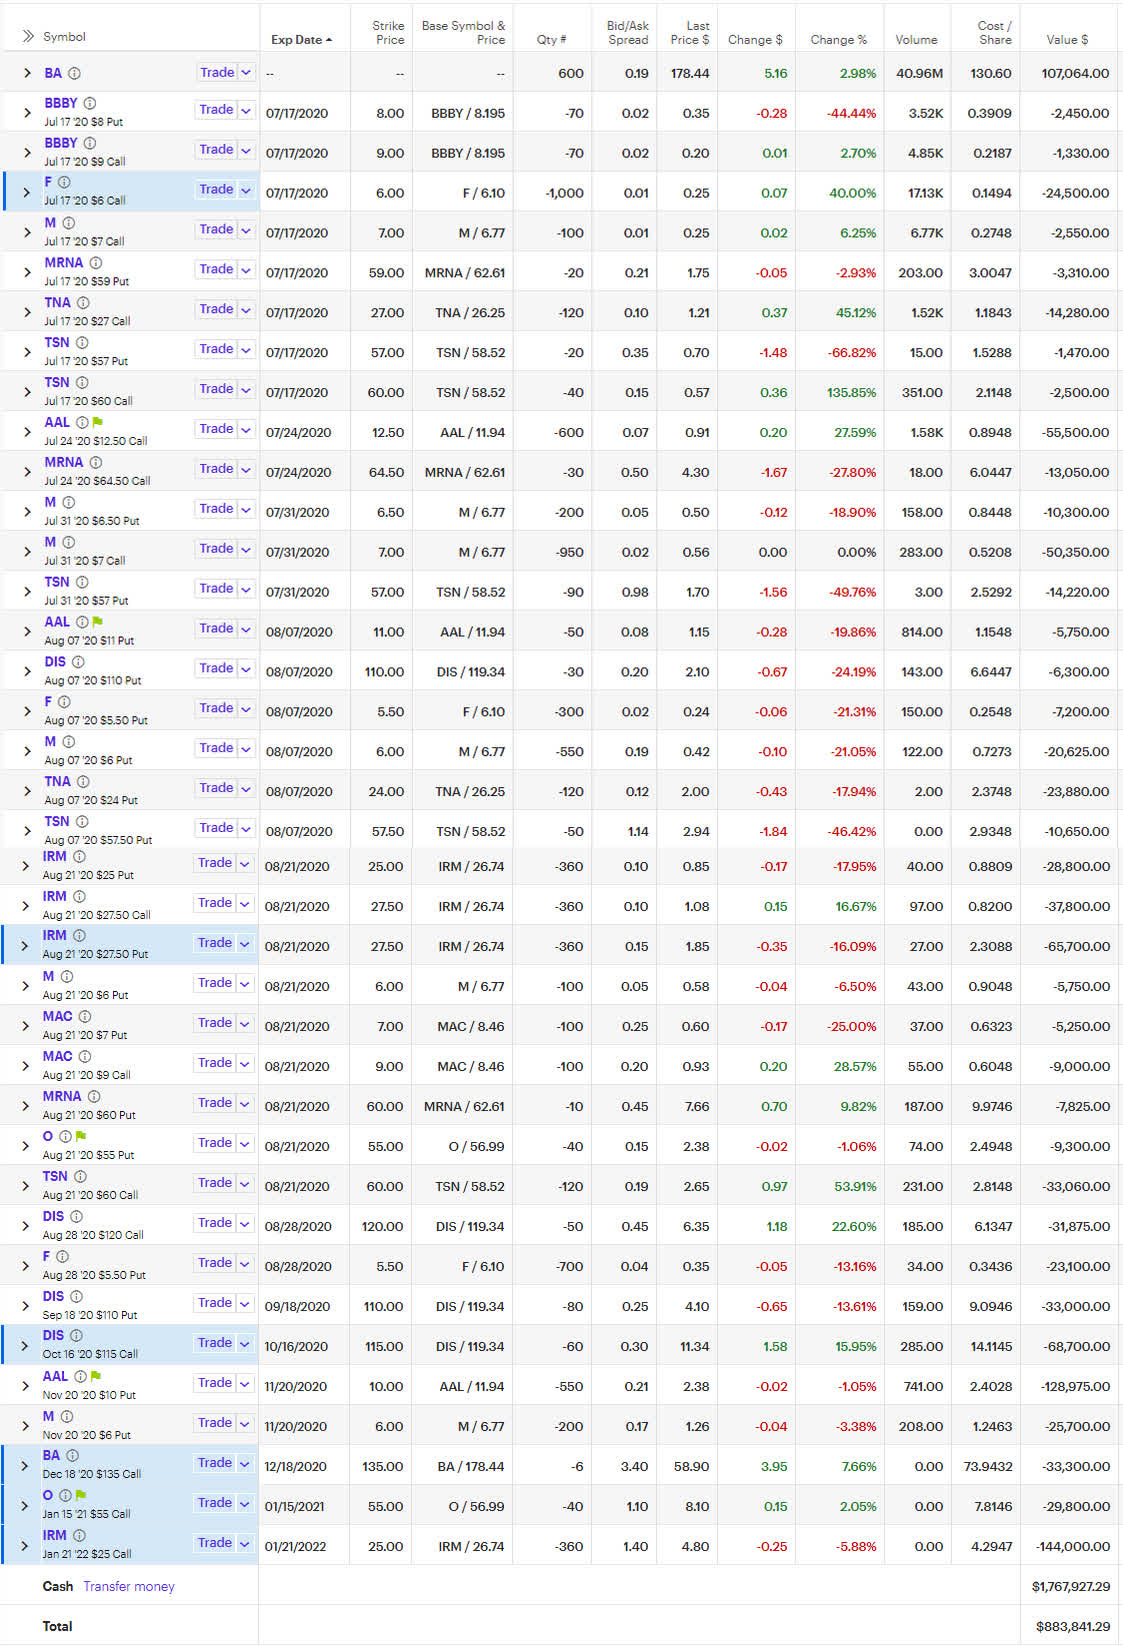Open the F Aug 28 $5.50 Put symbol link
Viewport: 1123px width, 1646px height.
pos(46,1256)
